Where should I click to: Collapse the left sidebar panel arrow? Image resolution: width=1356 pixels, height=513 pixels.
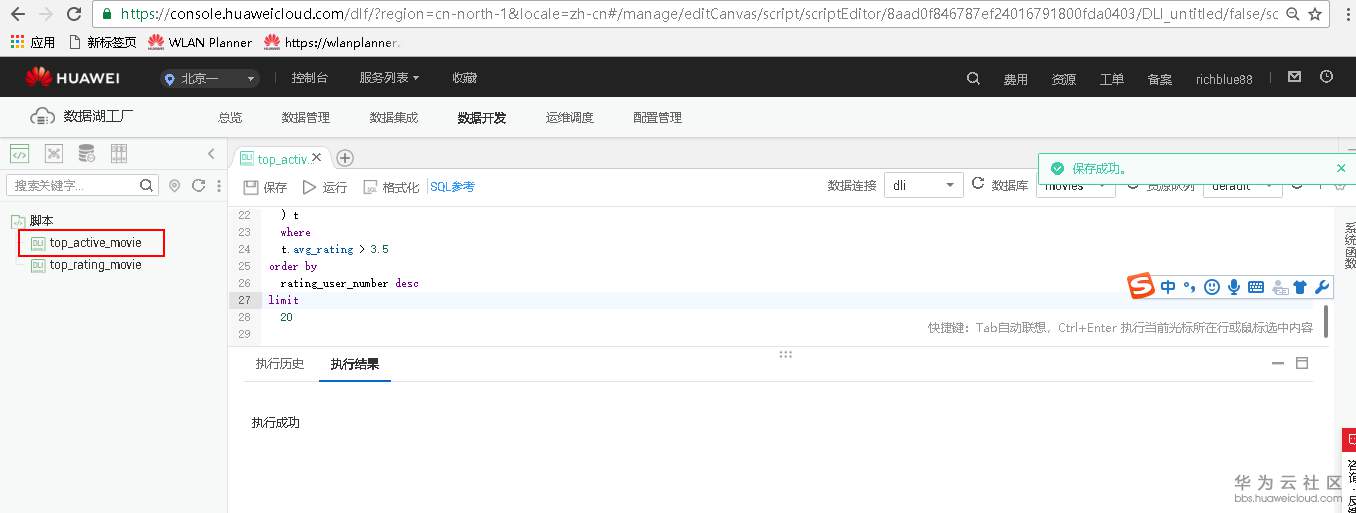(x=211, y=153)
